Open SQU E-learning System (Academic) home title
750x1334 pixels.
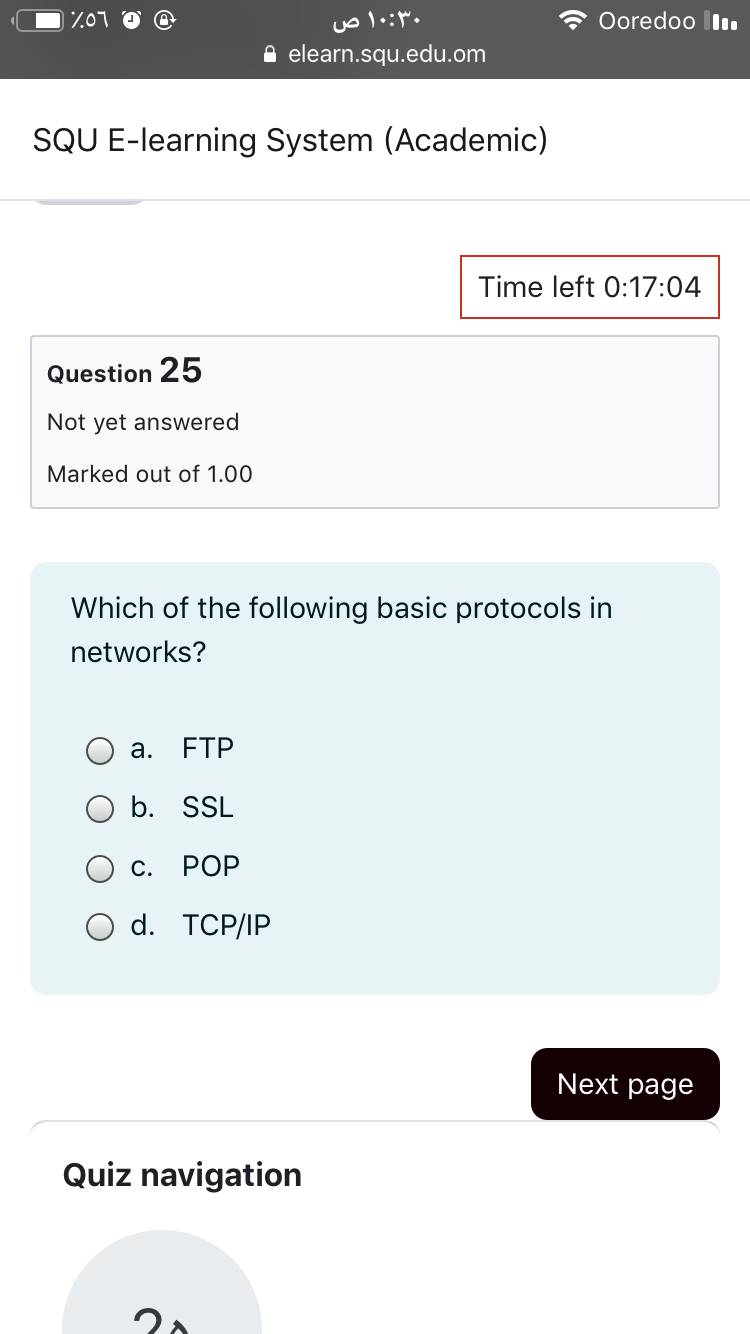(290, 140)
